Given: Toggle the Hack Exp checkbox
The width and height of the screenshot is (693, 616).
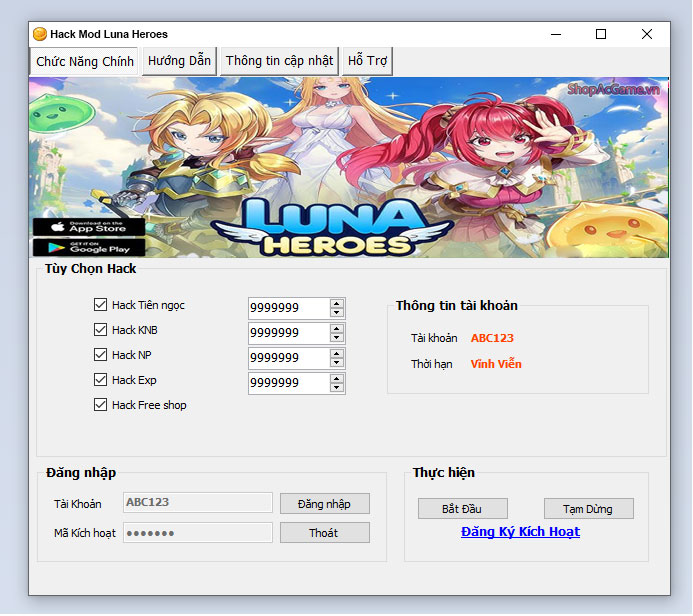Looking at the screenshot, I should [100, 380].
